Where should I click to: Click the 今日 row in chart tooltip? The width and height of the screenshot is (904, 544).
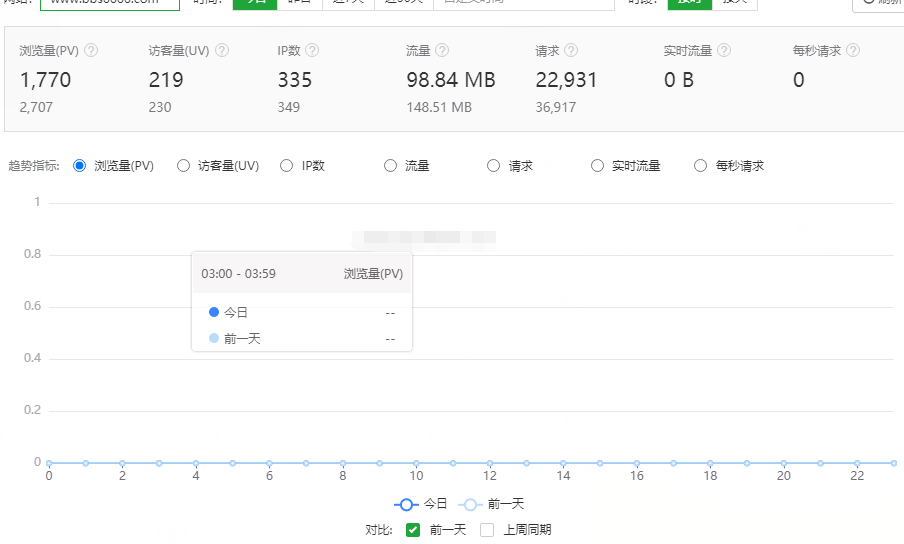[x=302, y=312]
